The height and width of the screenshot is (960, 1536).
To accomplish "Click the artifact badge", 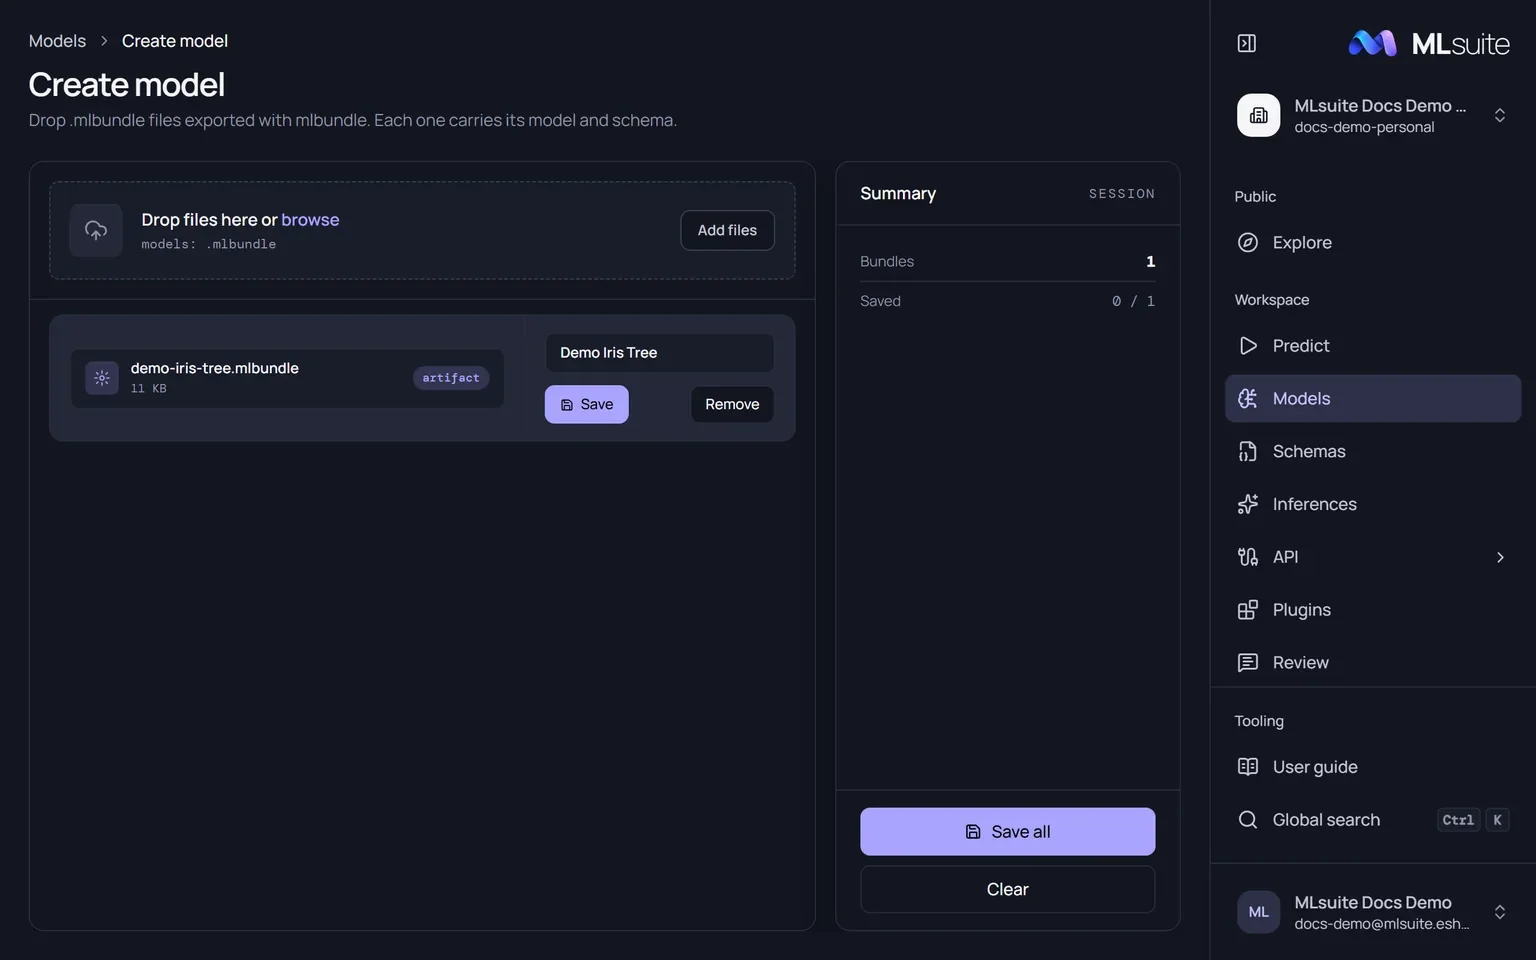I will pyautogui.click(x=451, y=378).
